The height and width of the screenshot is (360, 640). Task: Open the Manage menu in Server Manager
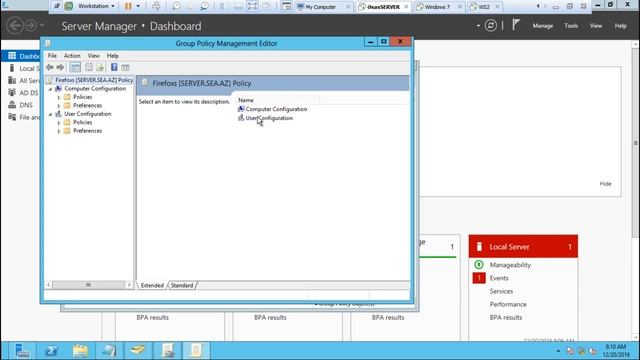[x=542, y=26]
